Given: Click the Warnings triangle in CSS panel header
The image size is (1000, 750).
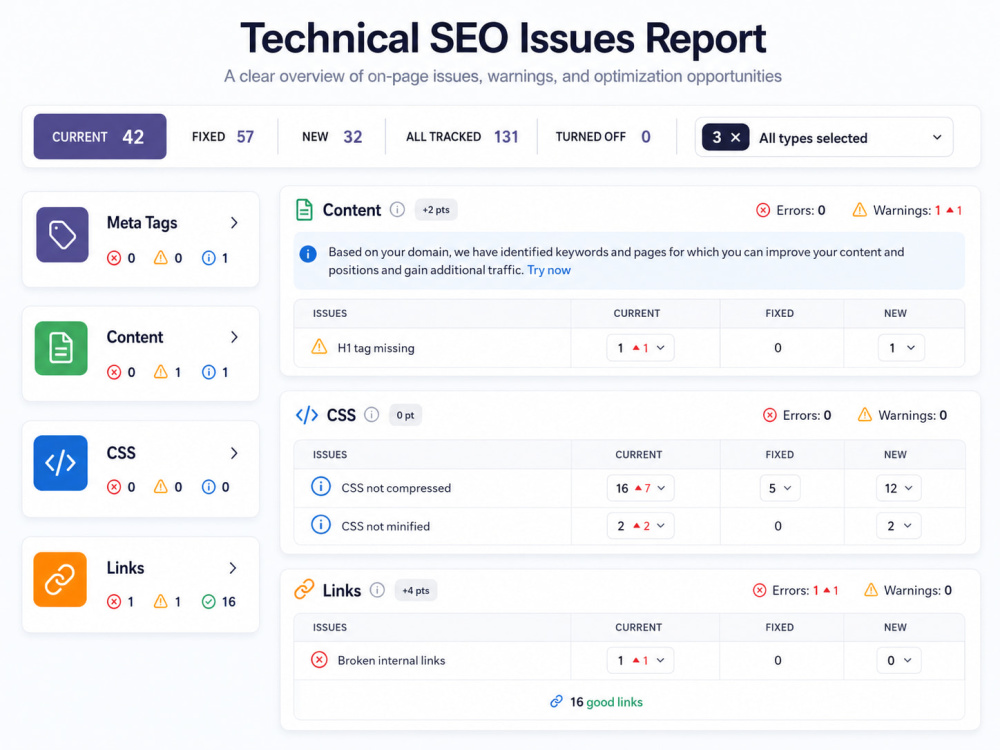Looking at the screenshot, I should pyautogui.click(x=865, y=415).
